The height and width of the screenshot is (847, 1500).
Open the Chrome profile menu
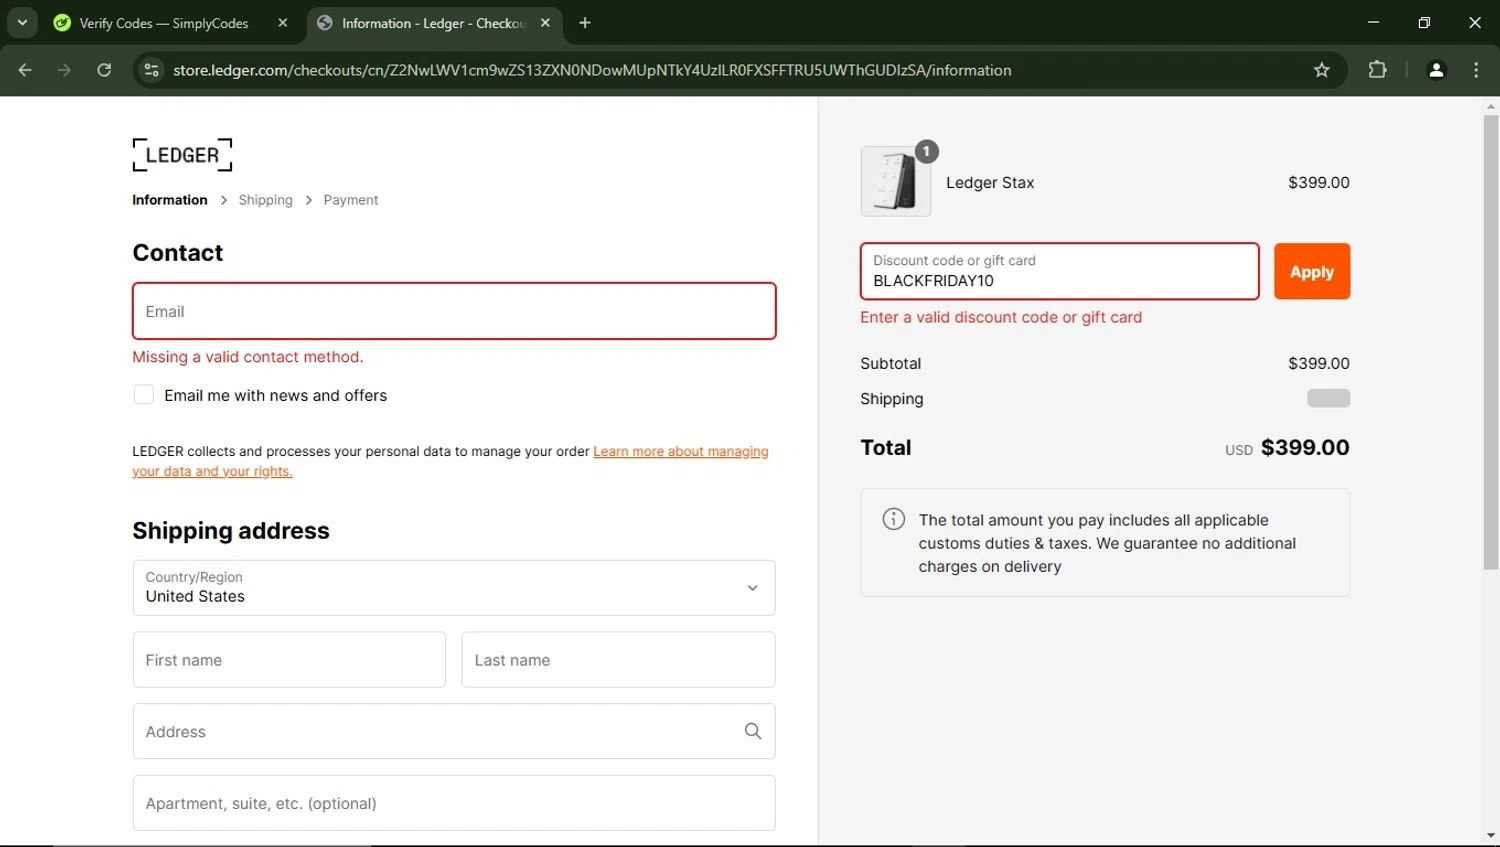1436,70
